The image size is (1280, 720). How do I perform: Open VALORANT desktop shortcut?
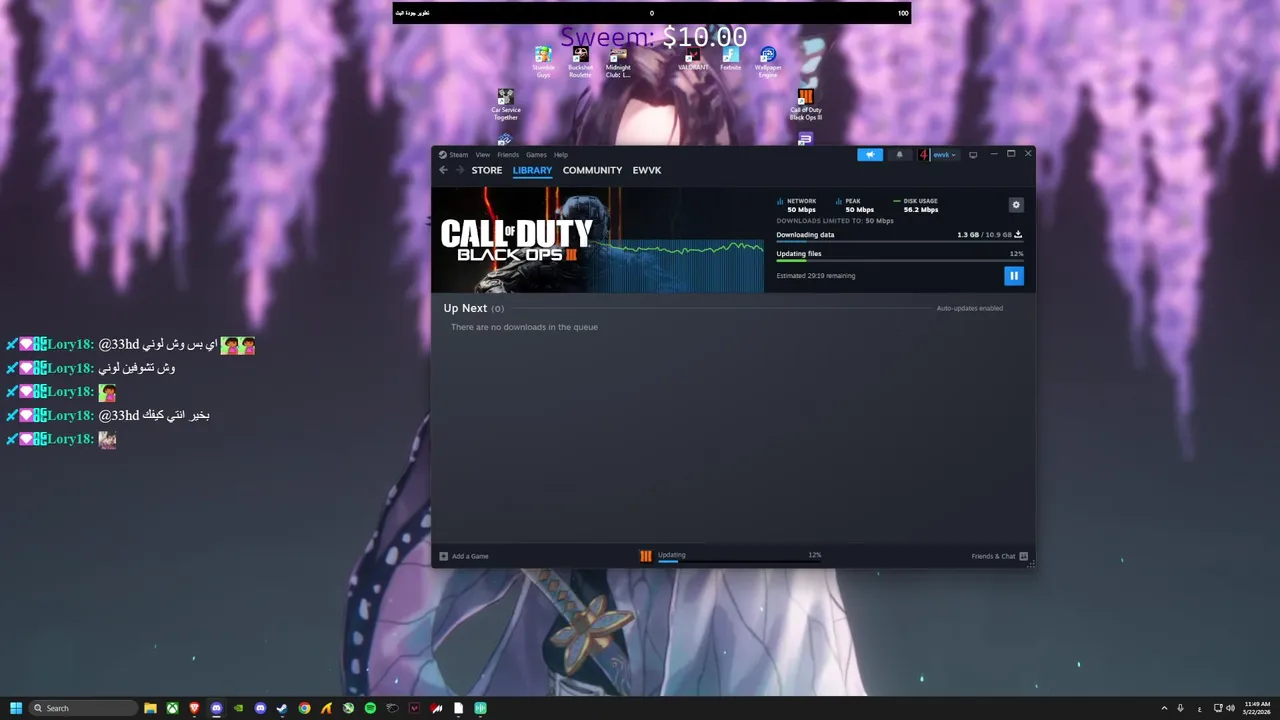point(693,59)
